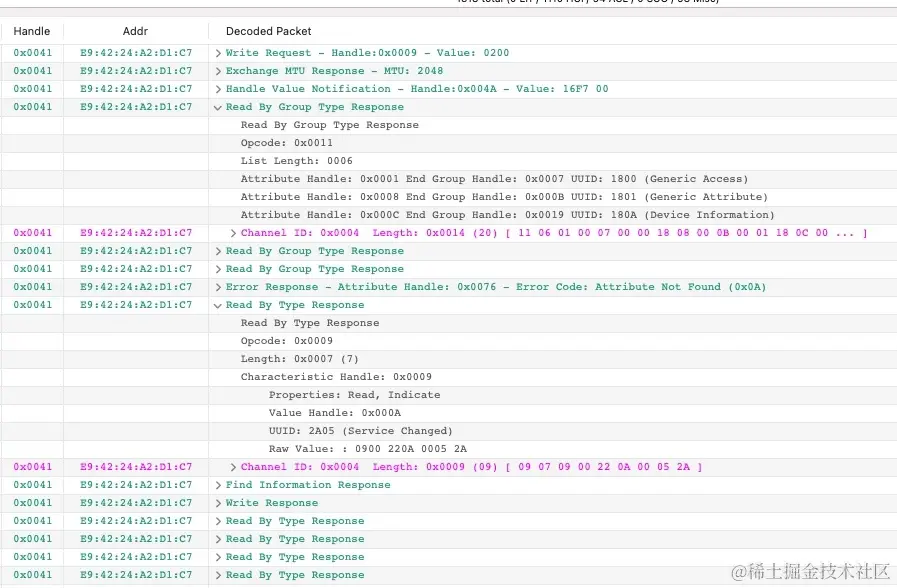Select 'Properties: Read, Indicate' line

[354, 395]
